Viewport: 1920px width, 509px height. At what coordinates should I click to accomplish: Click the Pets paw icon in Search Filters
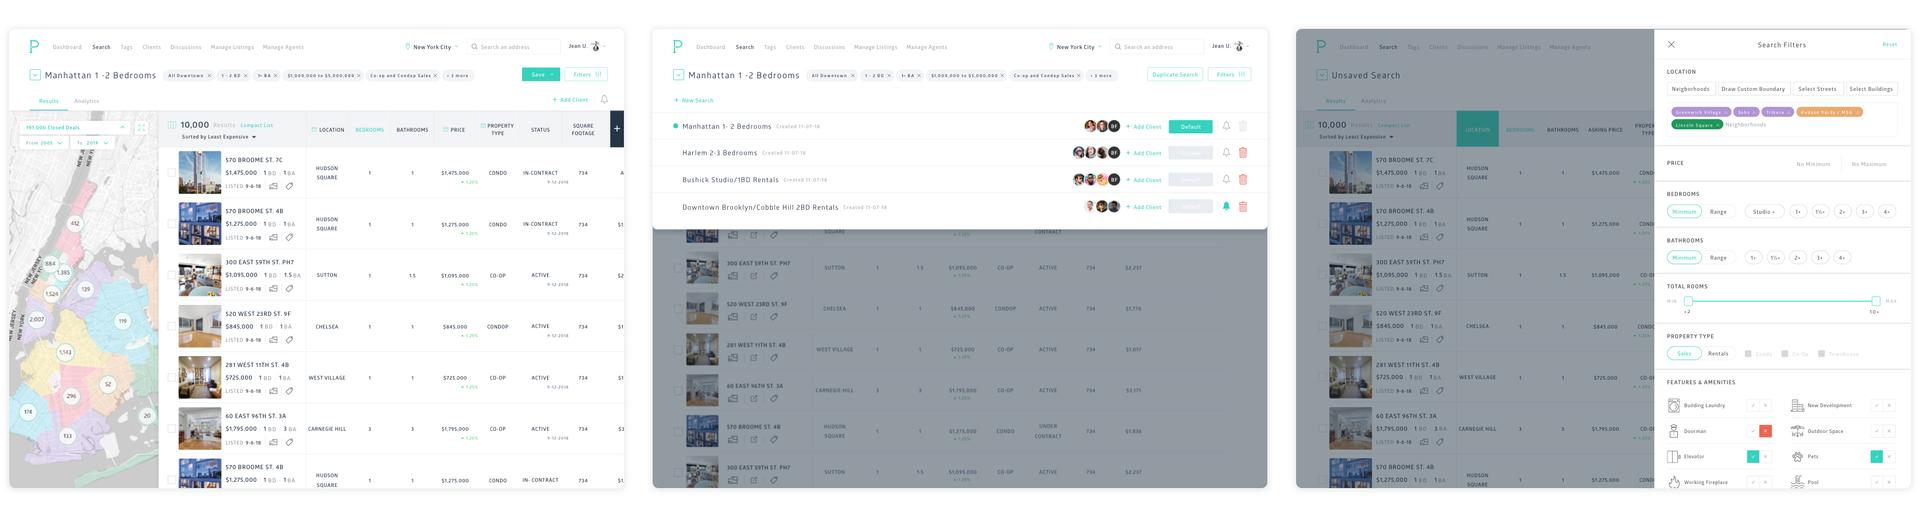click(x=1797, y=457)
